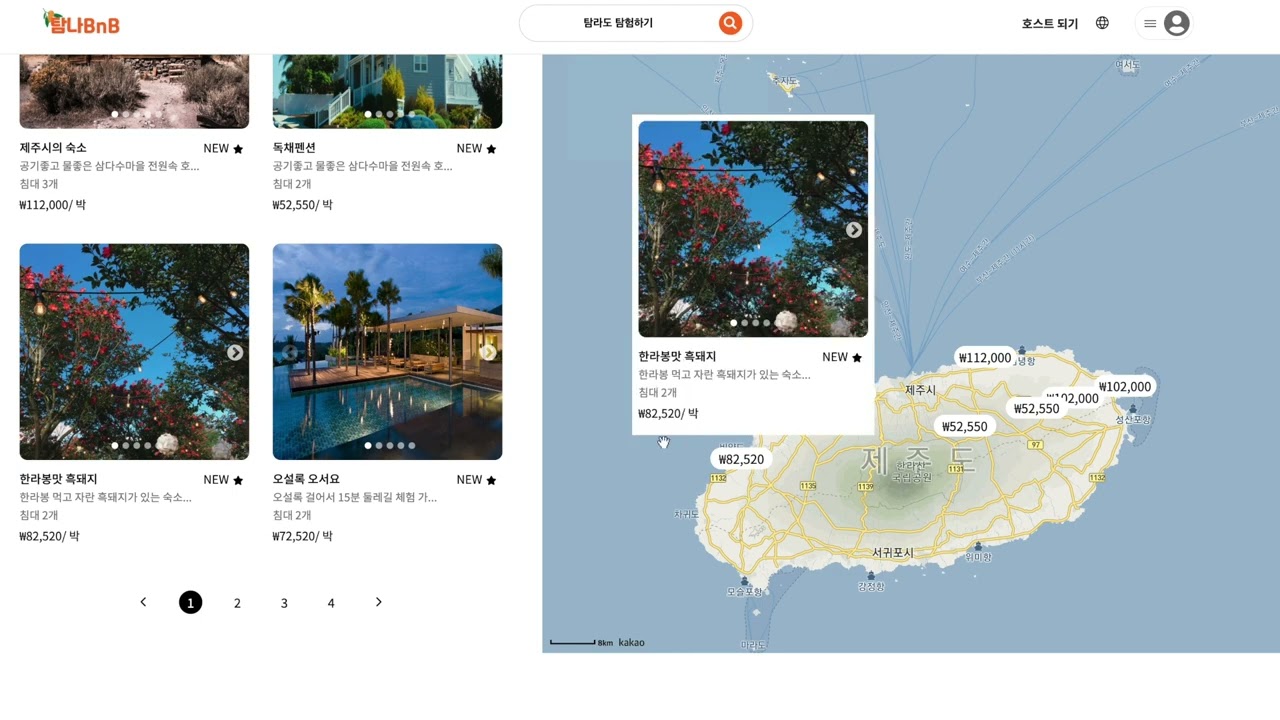The width and height of the screenshot is (1280, 720).
Task: Open the globe language selector
Action: tap(1102, 23)
